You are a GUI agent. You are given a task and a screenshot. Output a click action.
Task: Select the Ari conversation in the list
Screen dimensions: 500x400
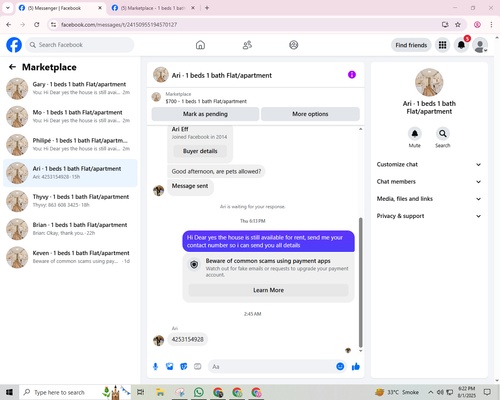point(70,173)
